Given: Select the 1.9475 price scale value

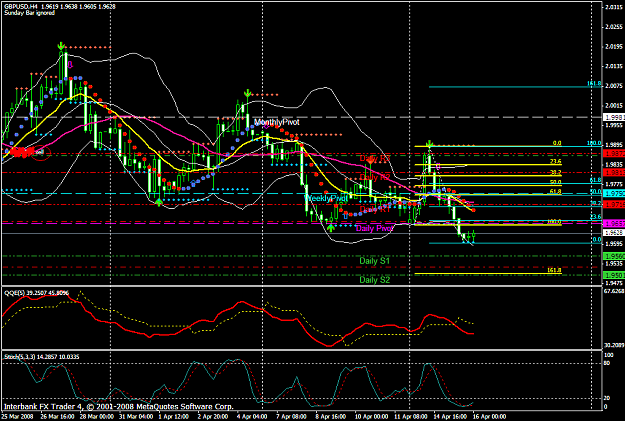Looking at the screenshot, I should point(614,283).
